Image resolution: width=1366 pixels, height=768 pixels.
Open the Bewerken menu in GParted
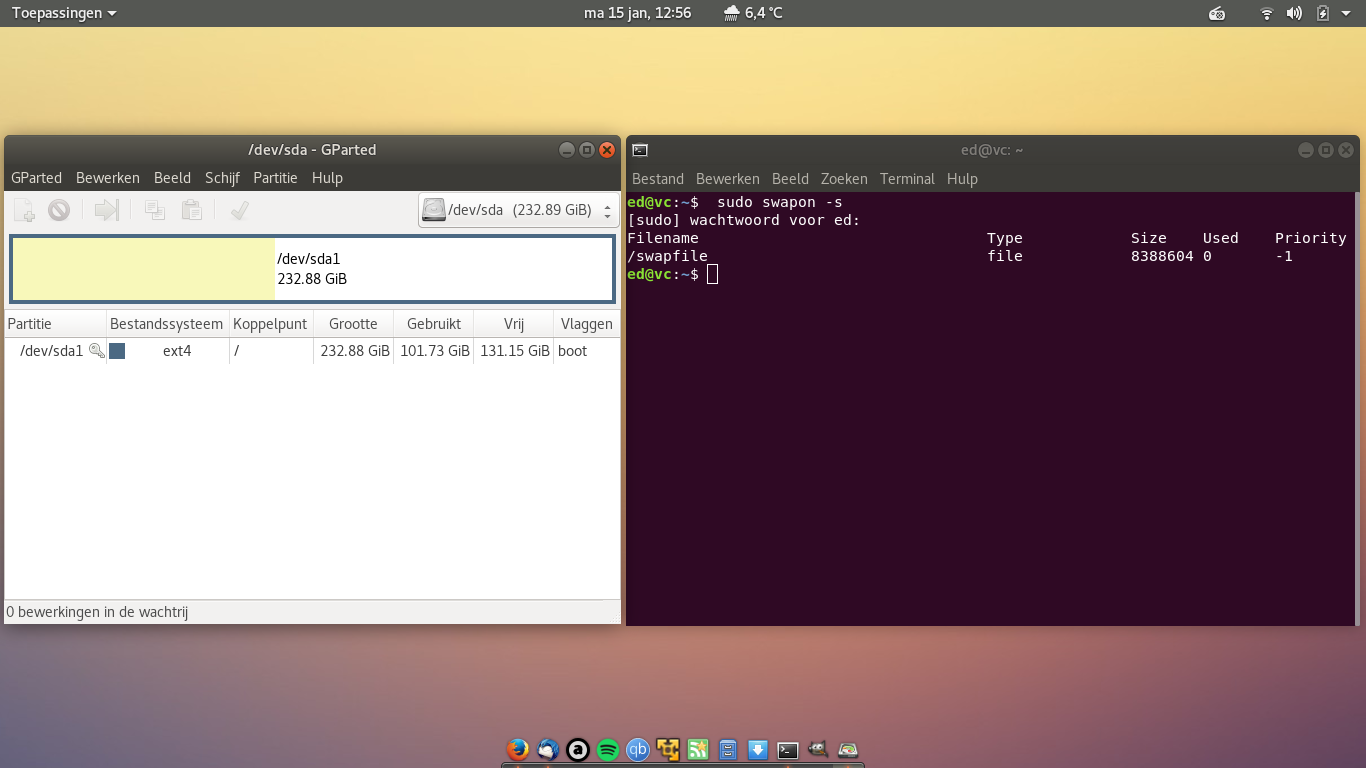pyautogui.click(x=108, y=178)
